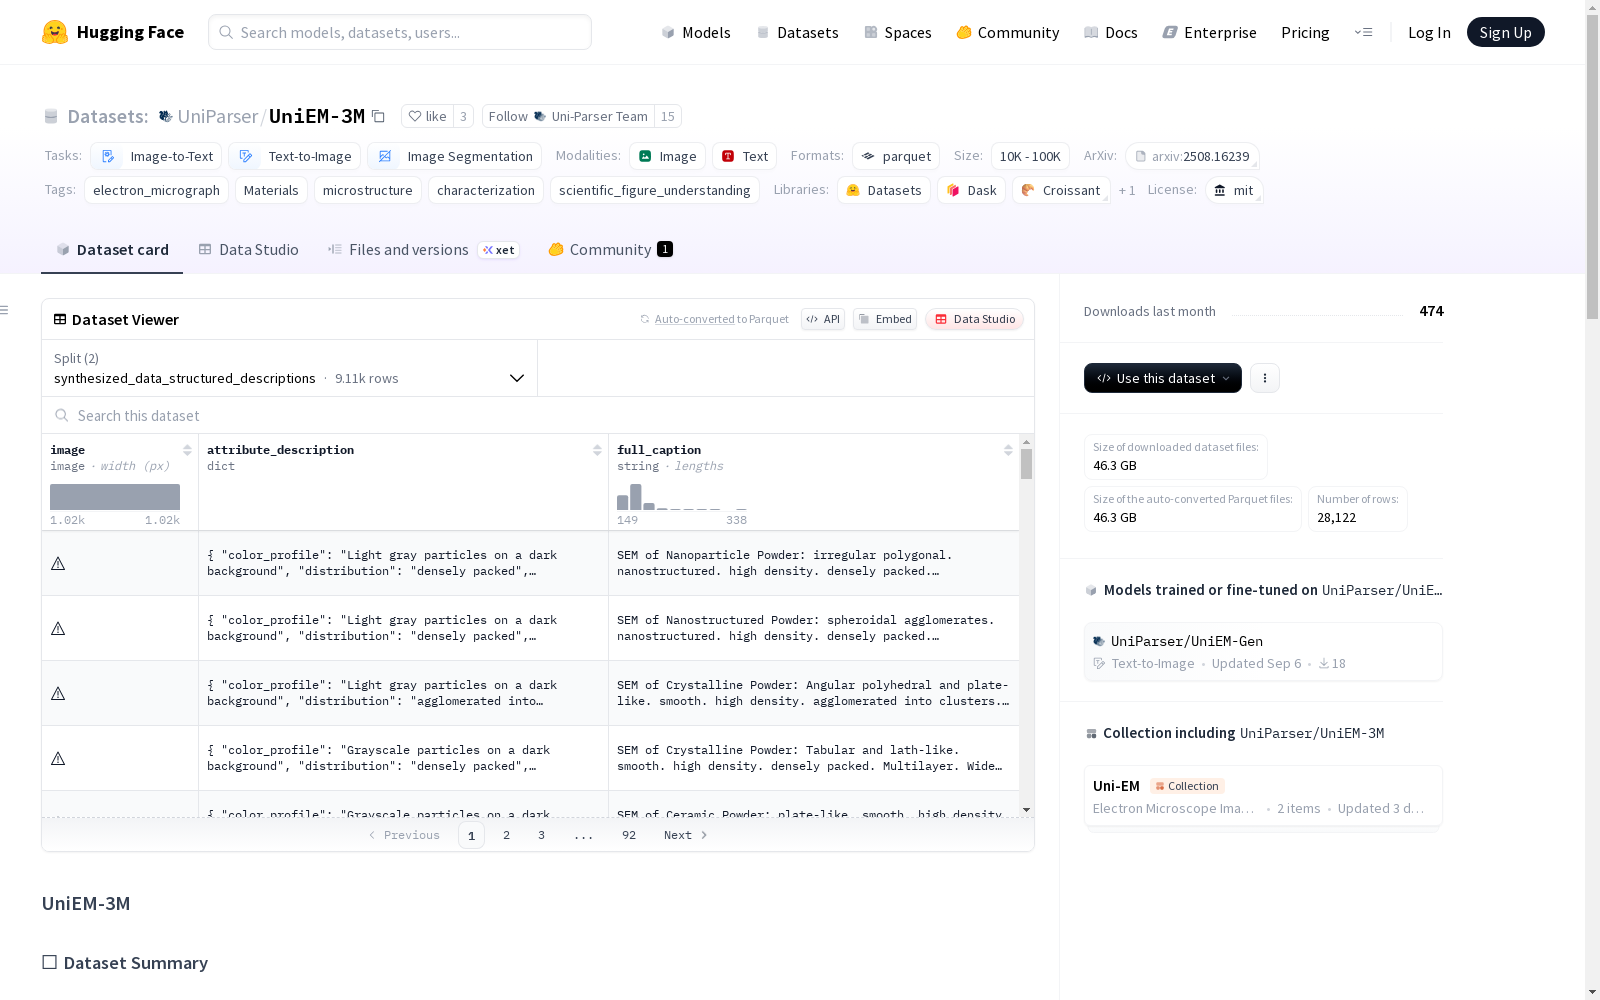Open the UniParser/UniEM-Gen model card
1600x1000 pixels.
[x=1263, y=652]
